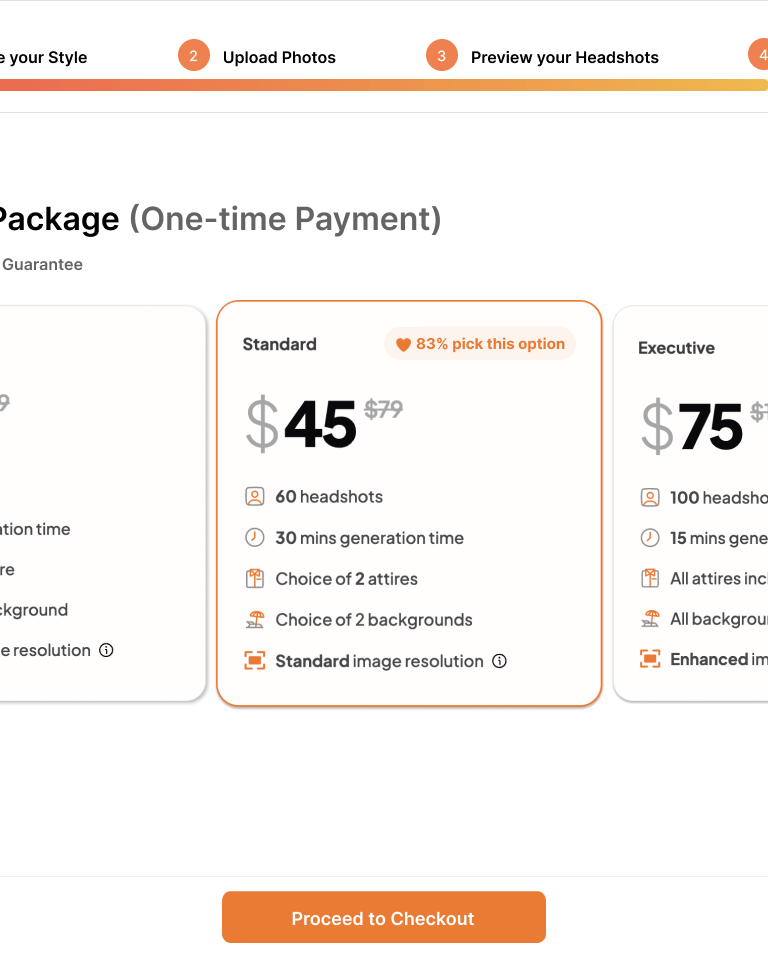The width and height of the screenshot is (768, 956).
Task: Click the Executive plan headshots icon
Action: tap(650, 497)
